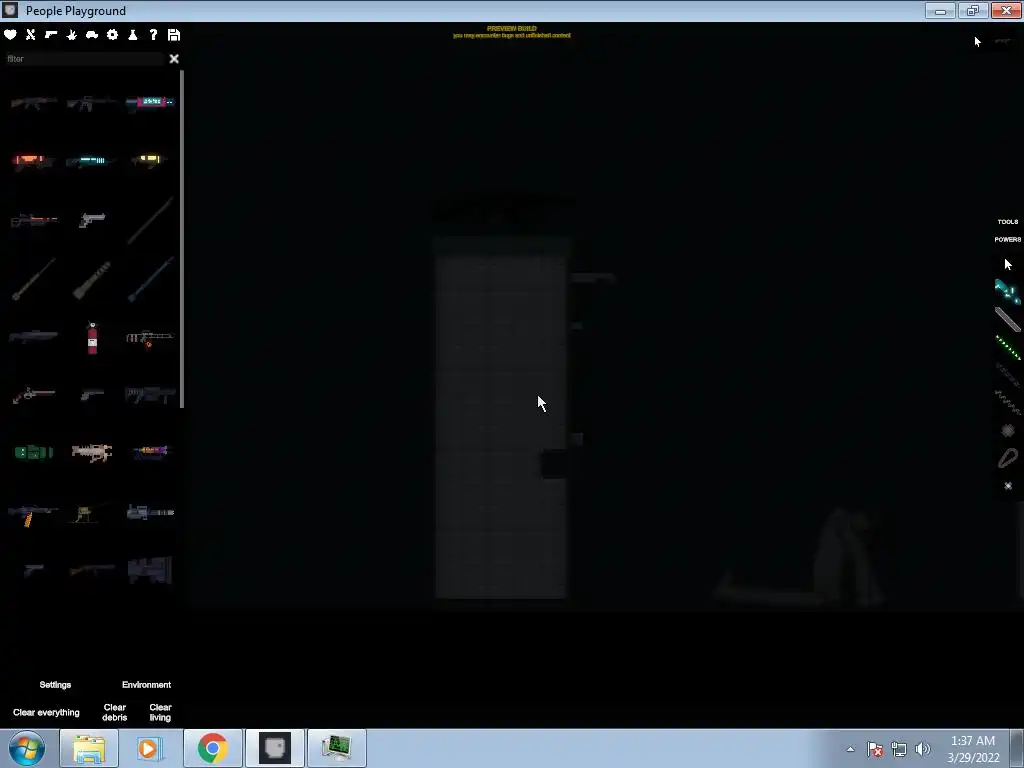
Task: Select the flintlock pistol item
Action: 34,394
